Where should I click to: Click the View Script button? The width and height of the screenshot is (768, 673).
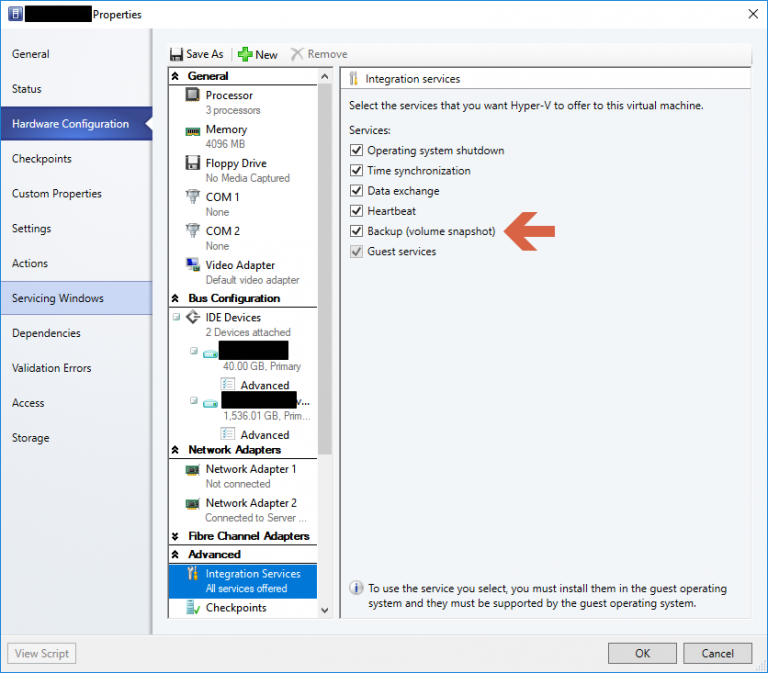coord(42,653)
